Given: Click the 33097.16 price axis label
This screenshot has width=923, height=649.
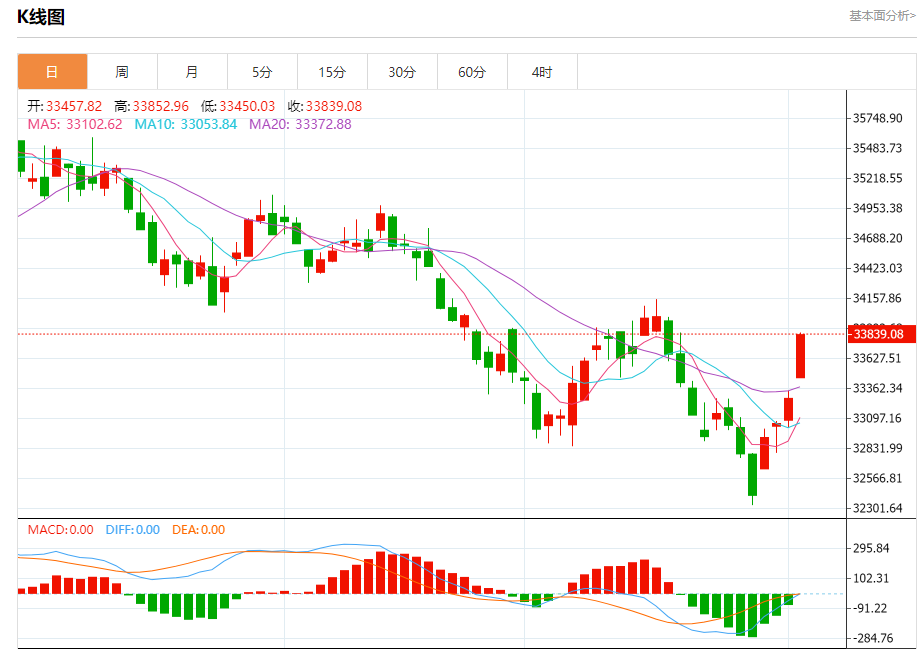Looking at the screenshot, I should [878, 418].
